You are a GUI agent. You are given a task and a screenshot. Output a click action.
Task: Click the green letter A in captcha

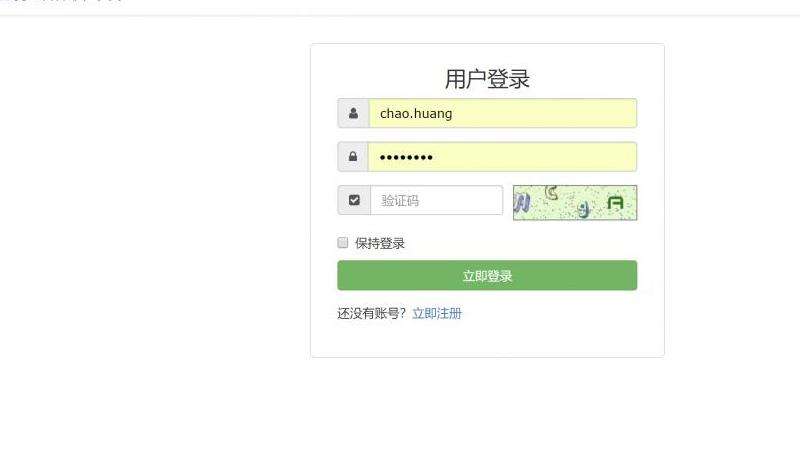pyautogui.click(x=616, y=203)
